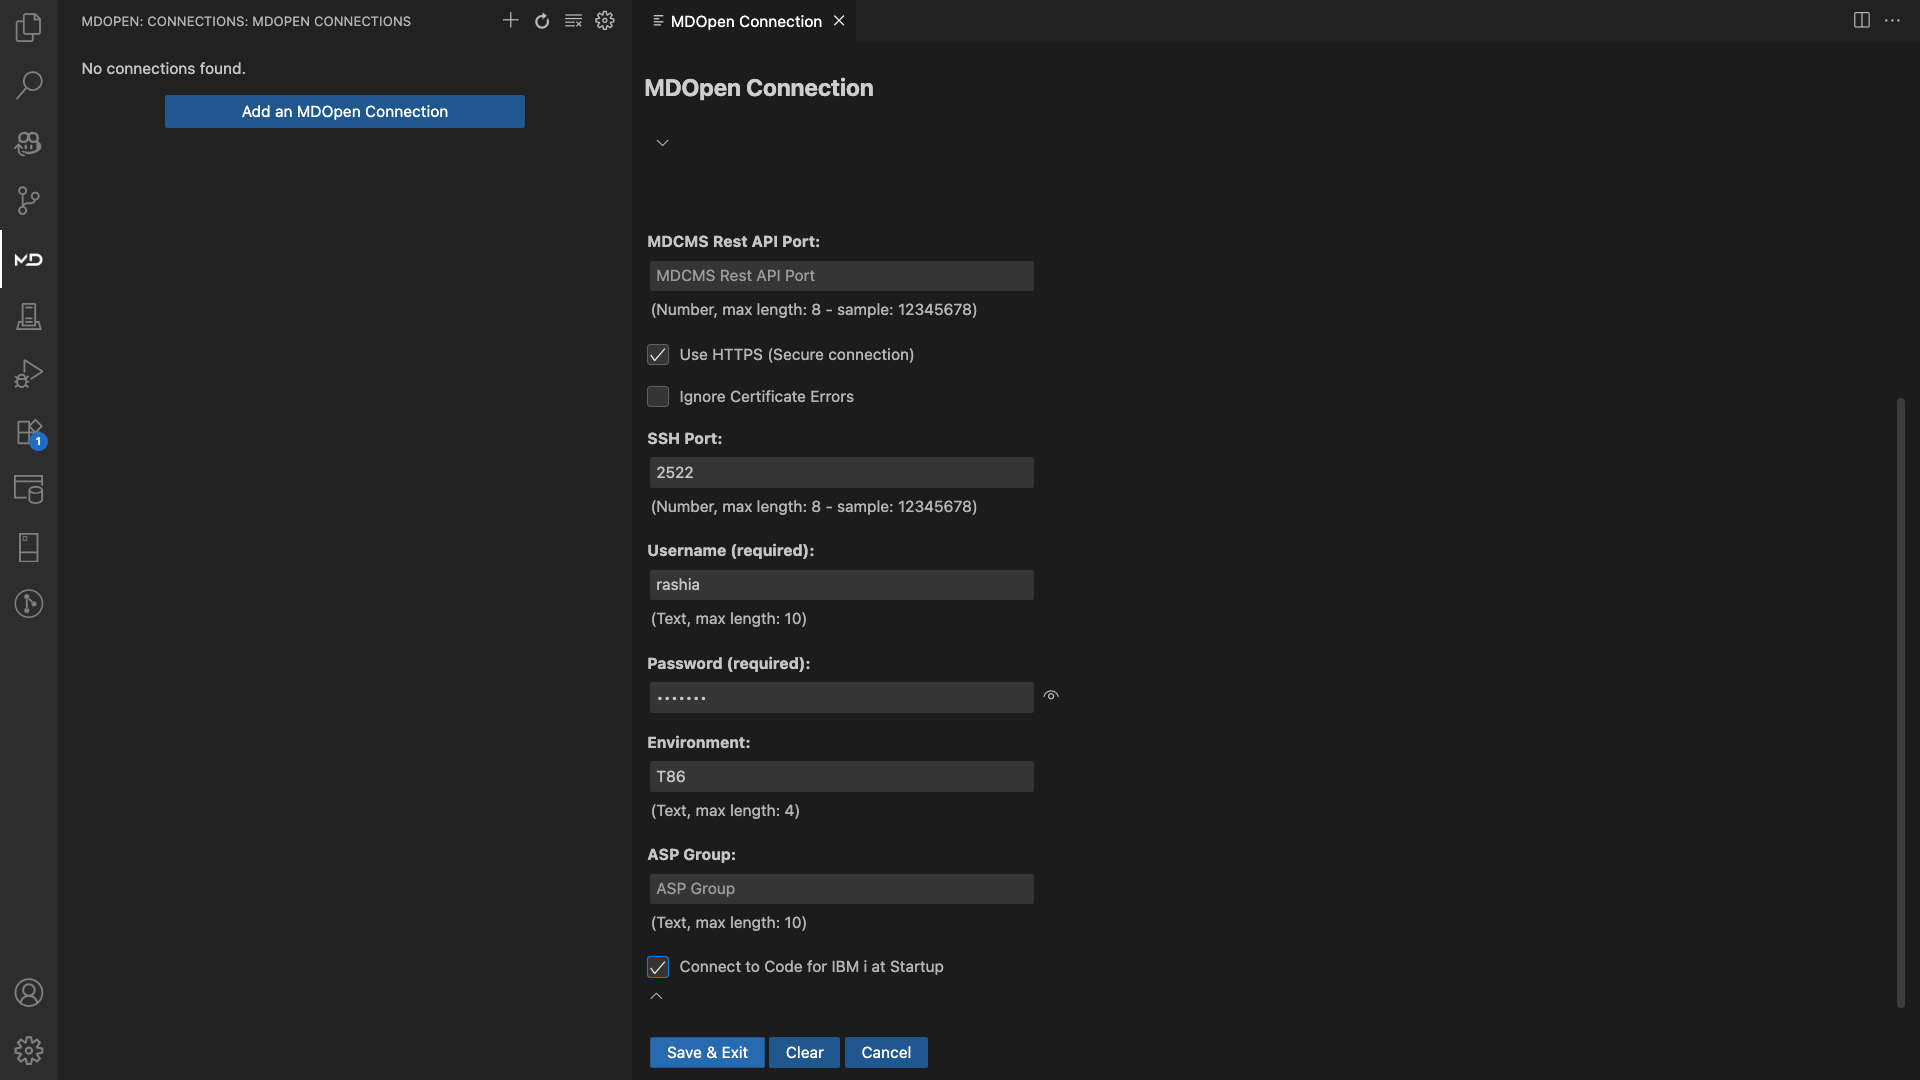Uncheck Connect to Code for IBM i at Startup
The width and height of the screenshot is (1920, 1080).
click(658, 967)
